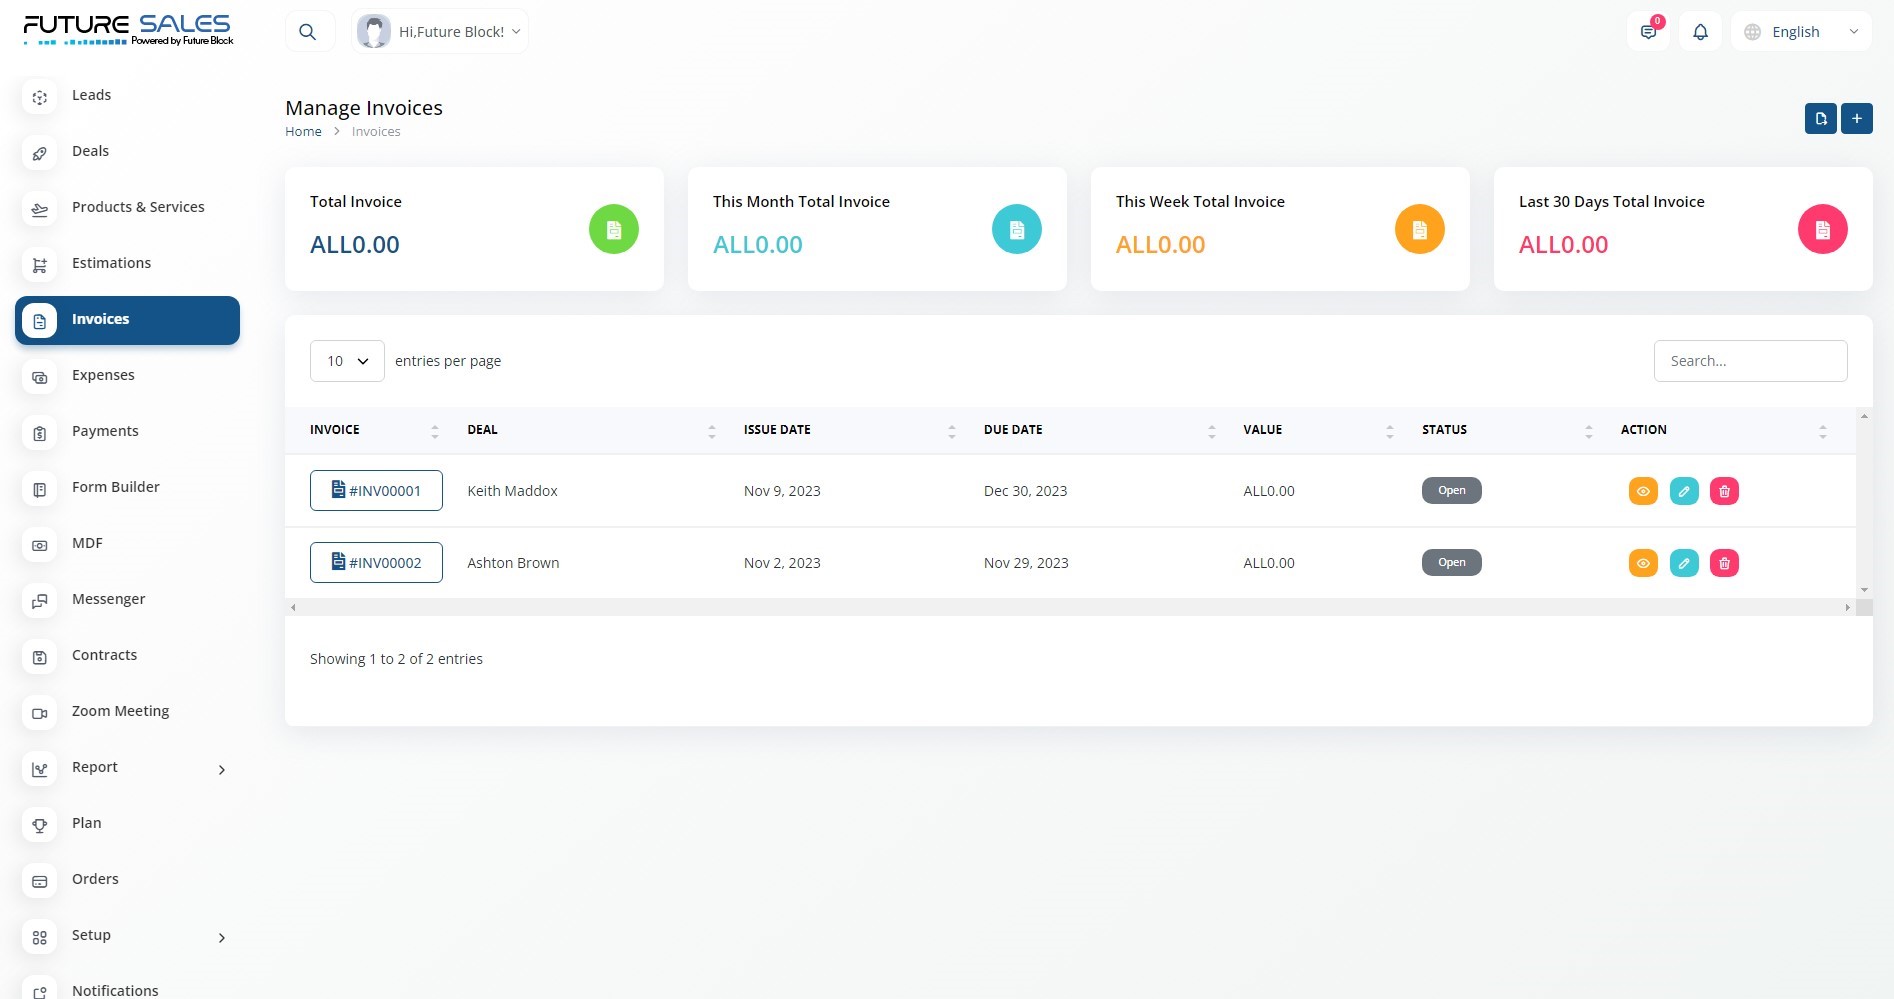The height and width of the screenshot is (999, 1894).
Task: Open the Expenses sidebar menu item
Action: point(103,375)
